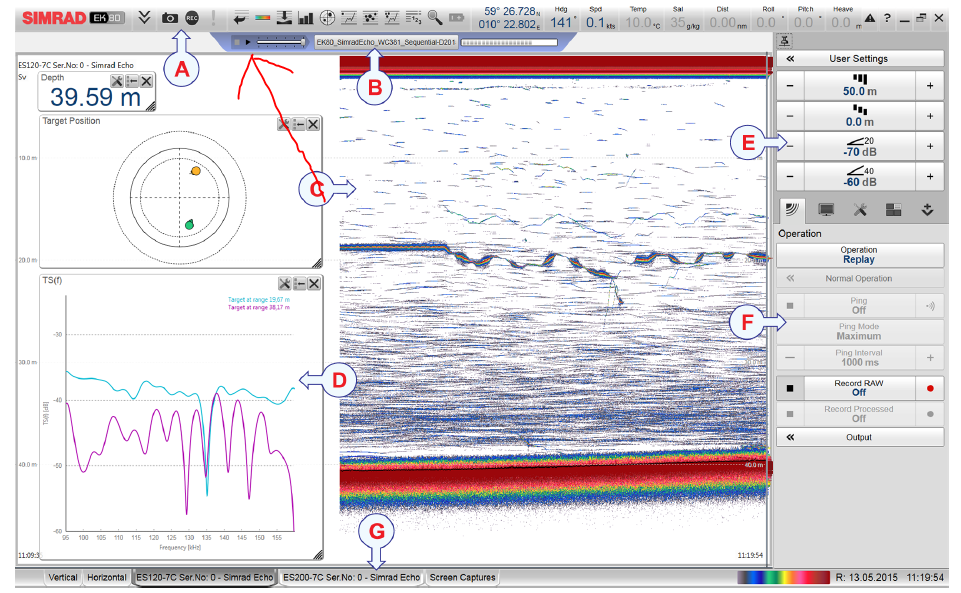
Task: Increase the -60 dB gain
Action: click(930, 176)
